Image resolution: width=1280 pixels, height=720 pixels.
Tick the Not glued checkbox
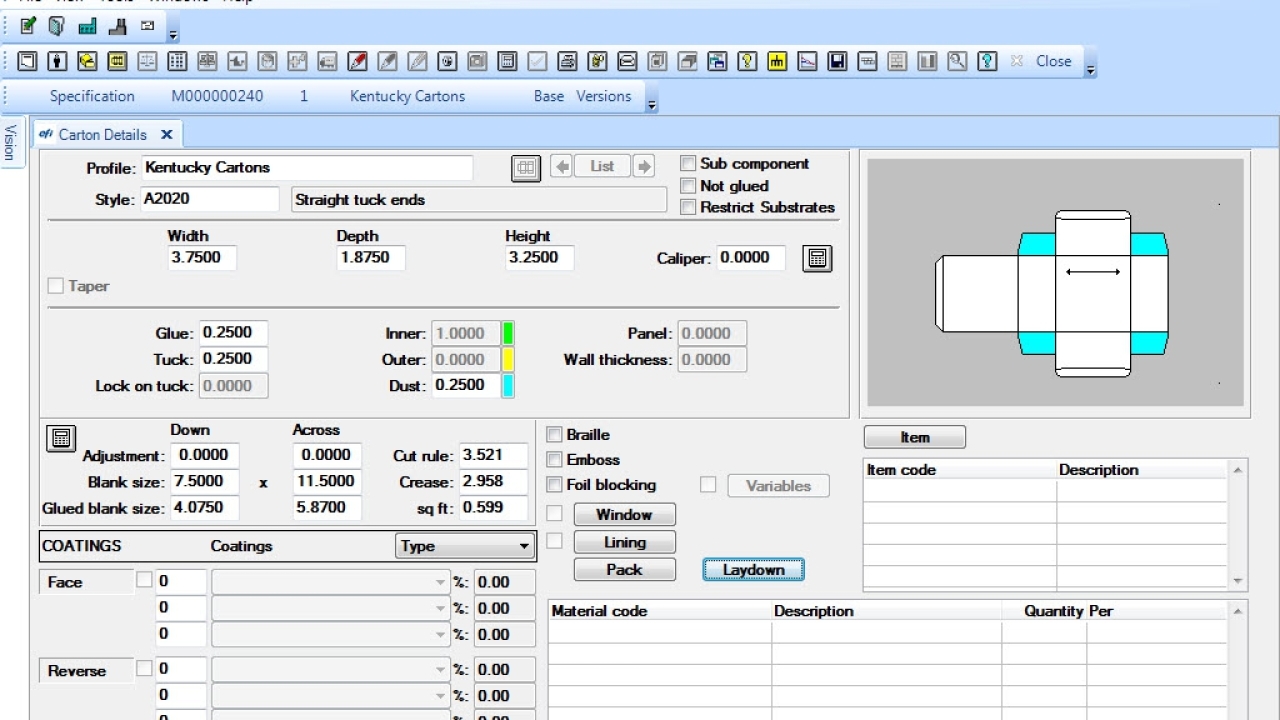688,185
